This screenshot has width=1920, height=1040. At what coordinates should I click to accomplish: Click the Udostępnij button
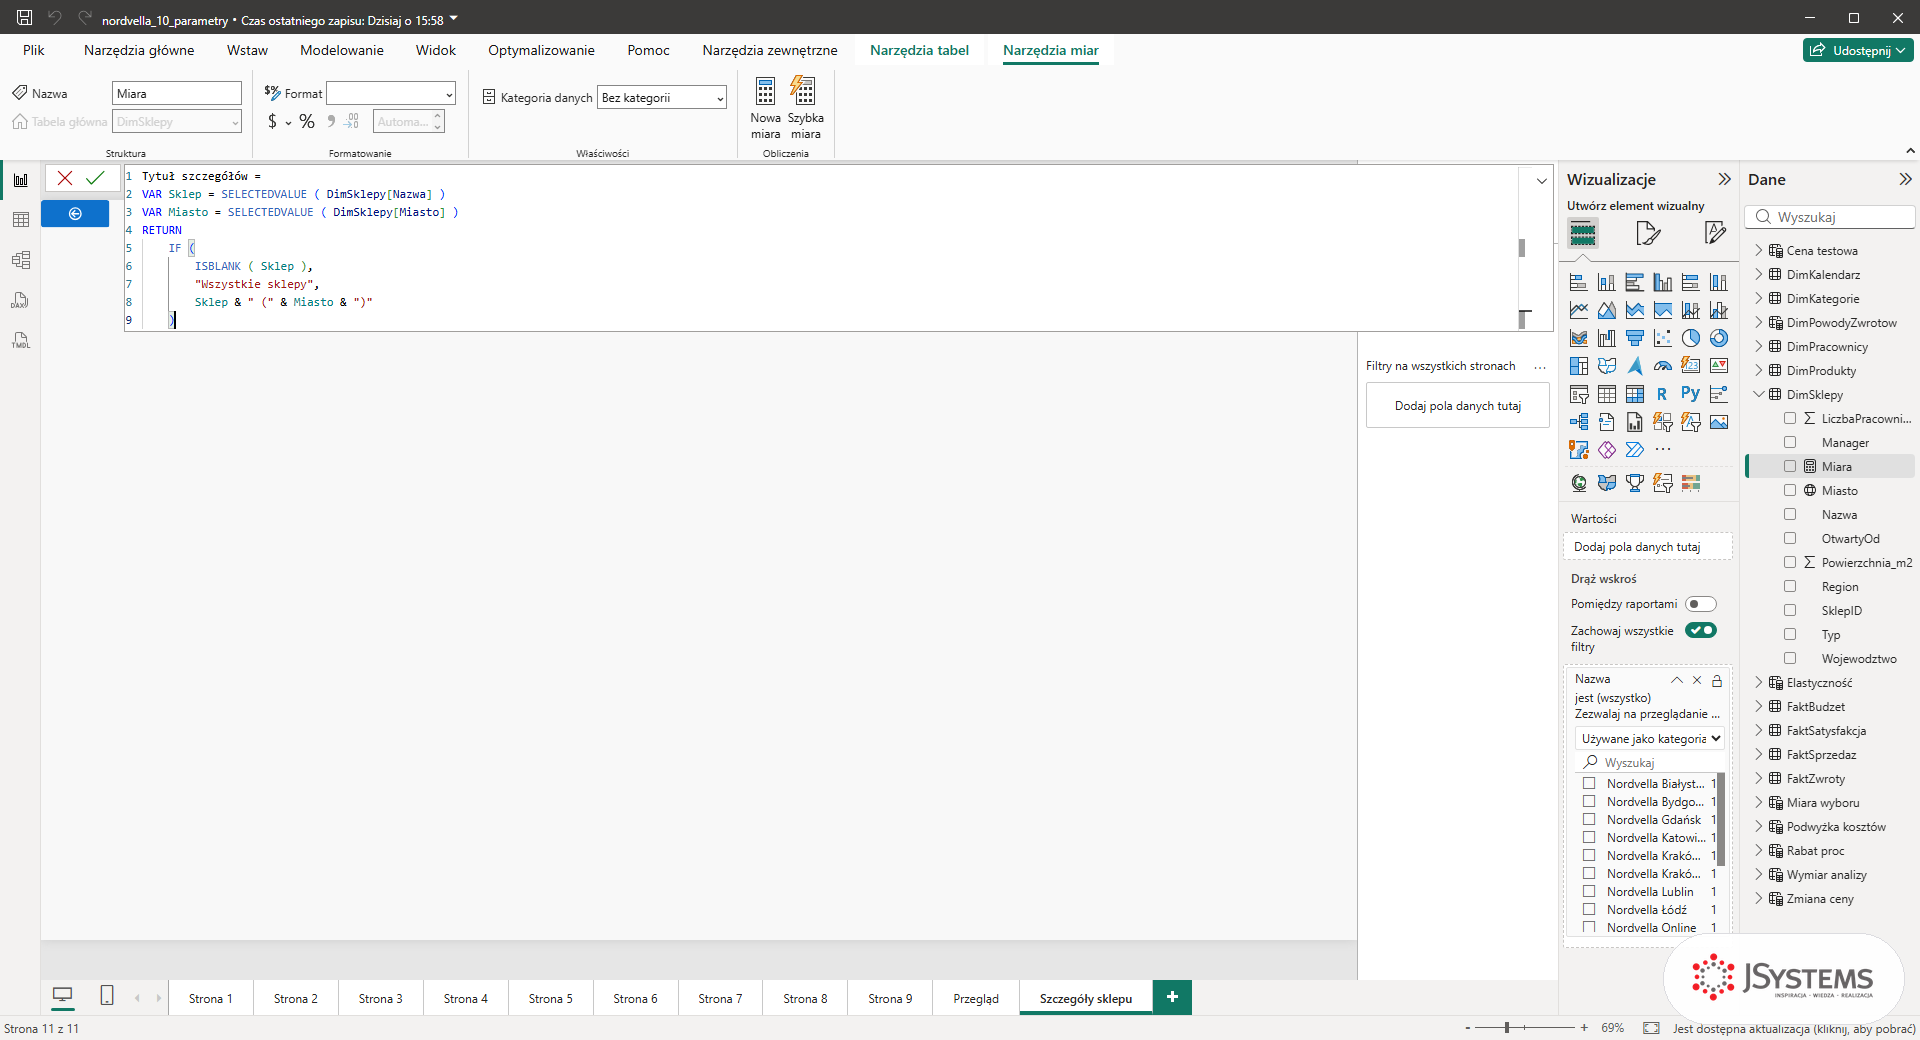tap(1858, 50)
